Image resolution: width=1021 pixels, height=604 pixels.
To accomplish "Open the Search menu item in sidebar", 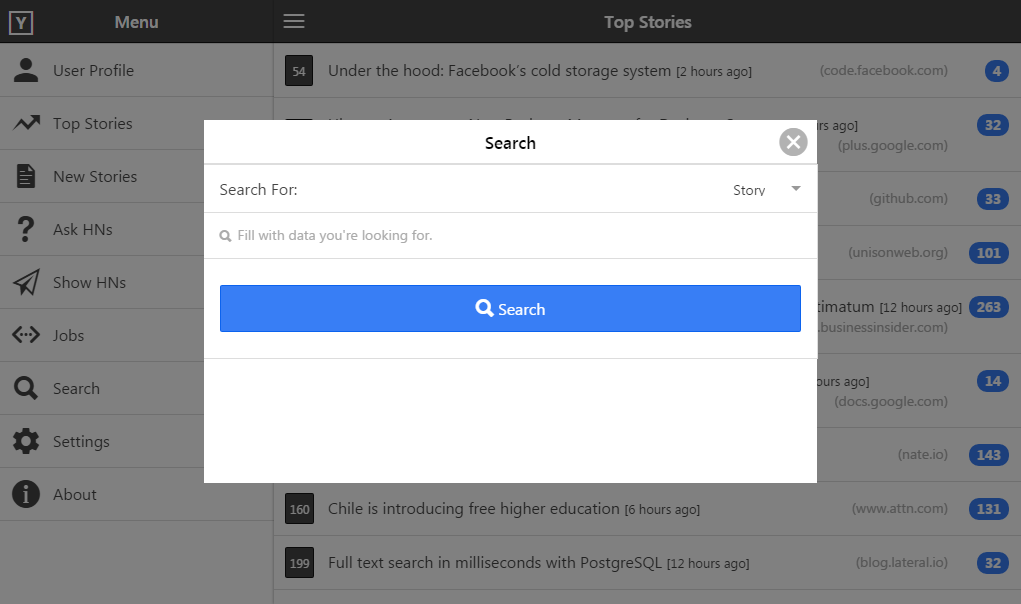I will pos(76,388).
